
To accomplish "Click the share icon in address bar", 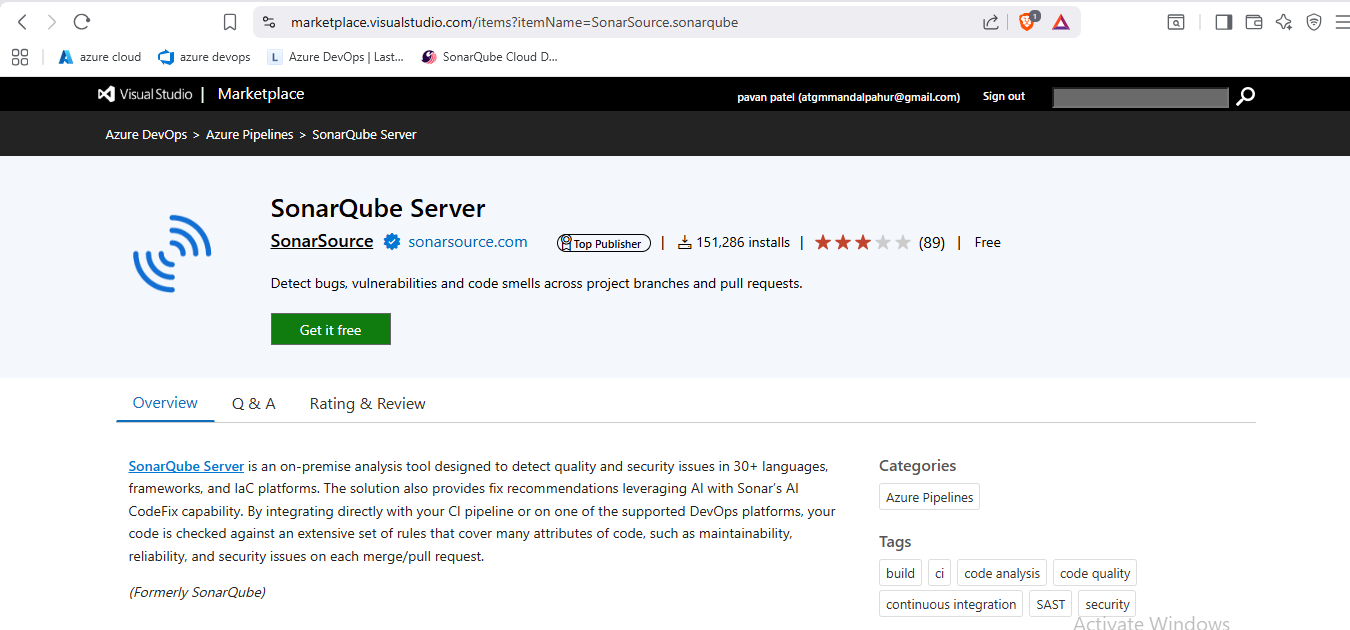I will pos(990,22).
